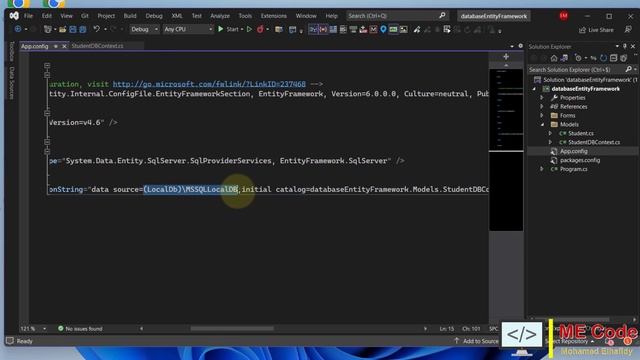Viewport: 640px width, 360px height.
Task: Expand the Forms folder
Action: coord(542,116)
